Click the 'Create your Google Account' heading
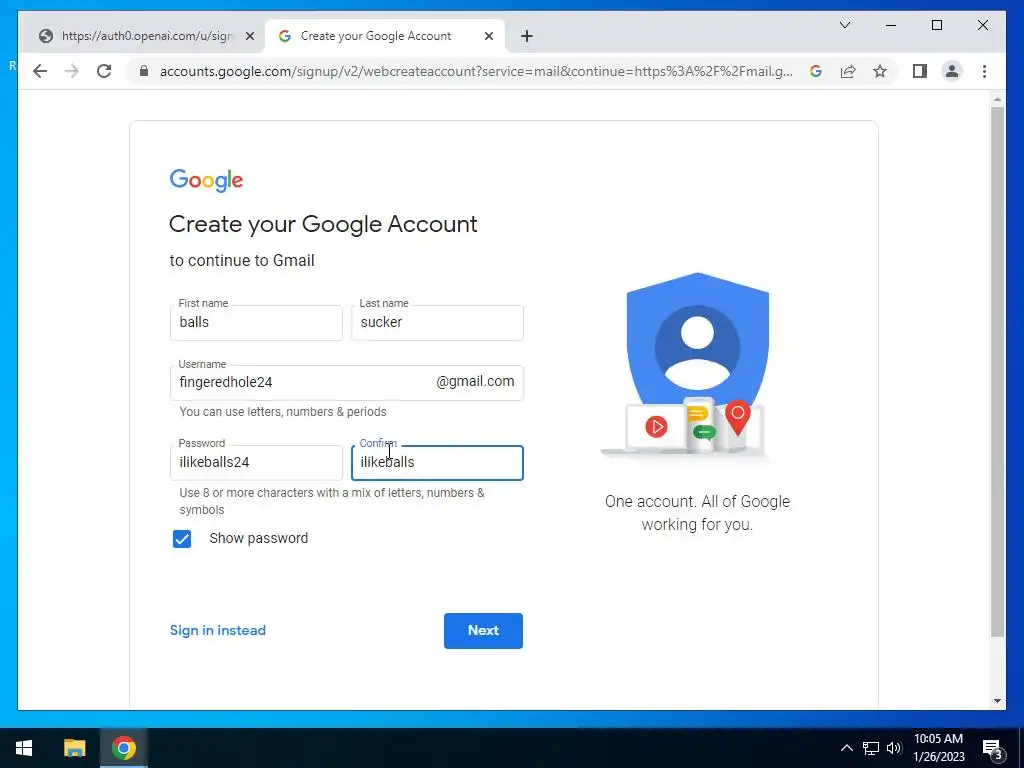 click(323, 225)
